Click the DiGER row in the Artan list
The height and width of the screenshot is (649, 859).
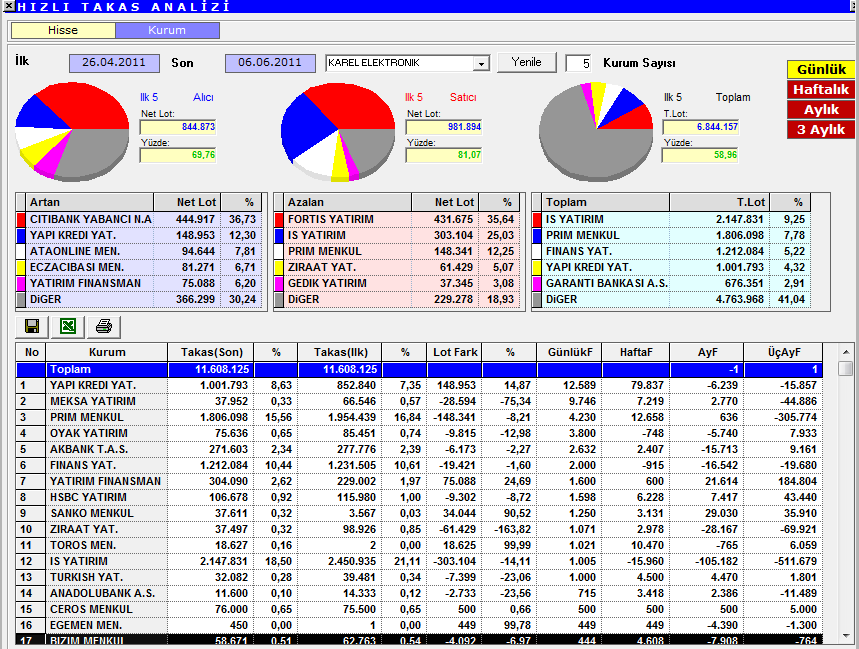coord(140,300)
